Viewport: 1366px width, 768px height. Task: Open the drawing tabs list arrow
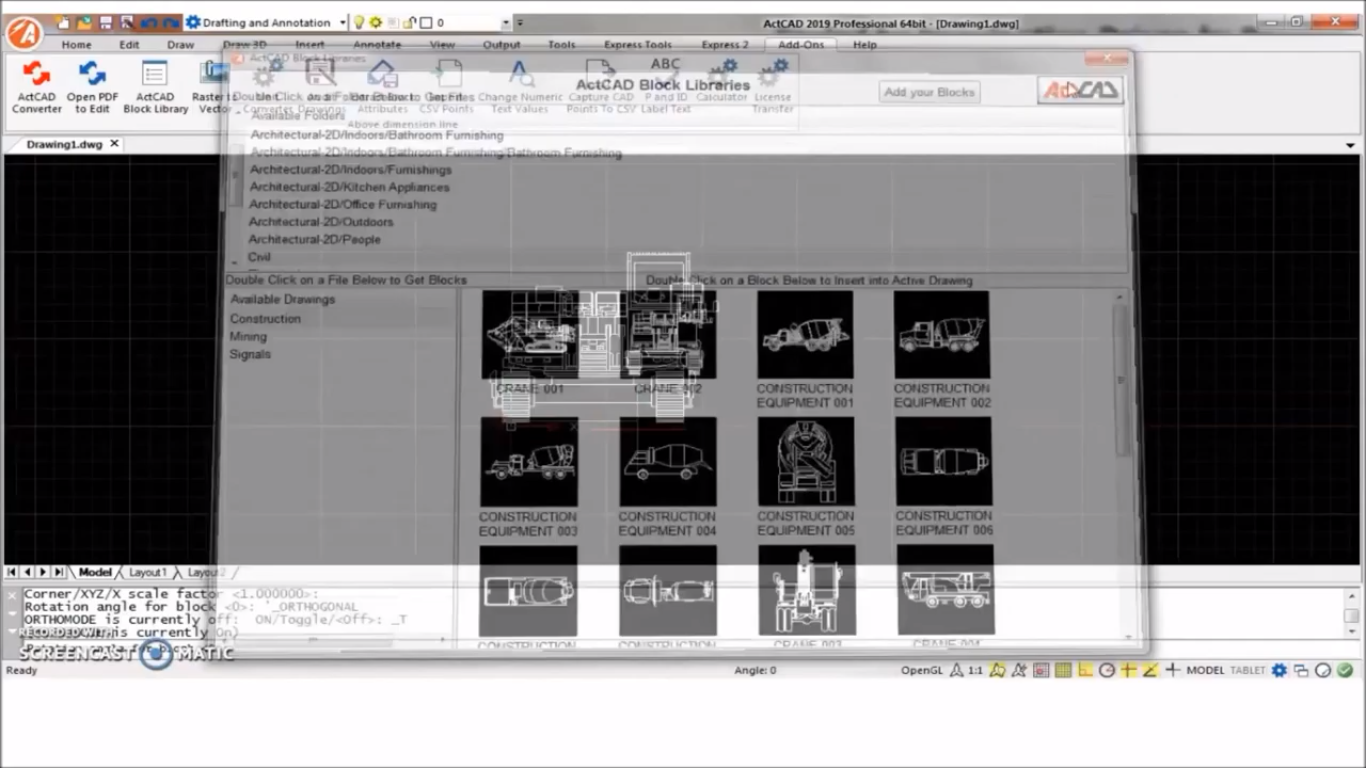coord(1351,145)
